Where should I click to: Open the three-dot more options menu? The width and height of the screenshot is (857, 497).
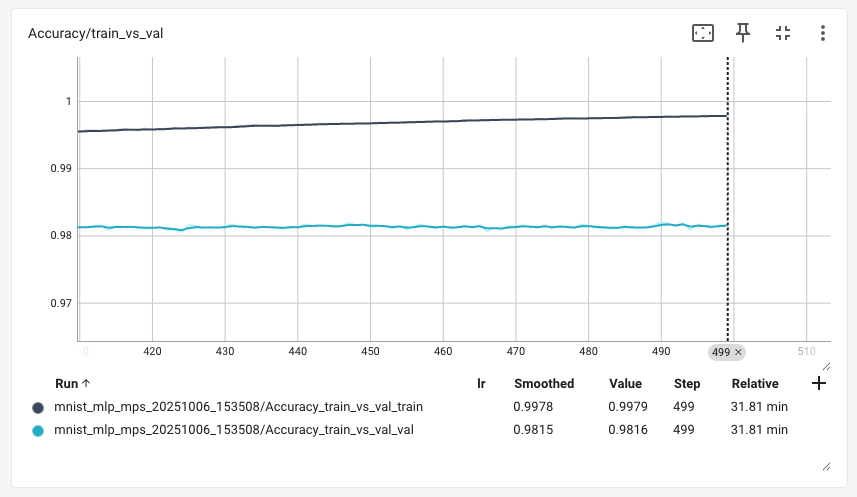coord(822,33)
